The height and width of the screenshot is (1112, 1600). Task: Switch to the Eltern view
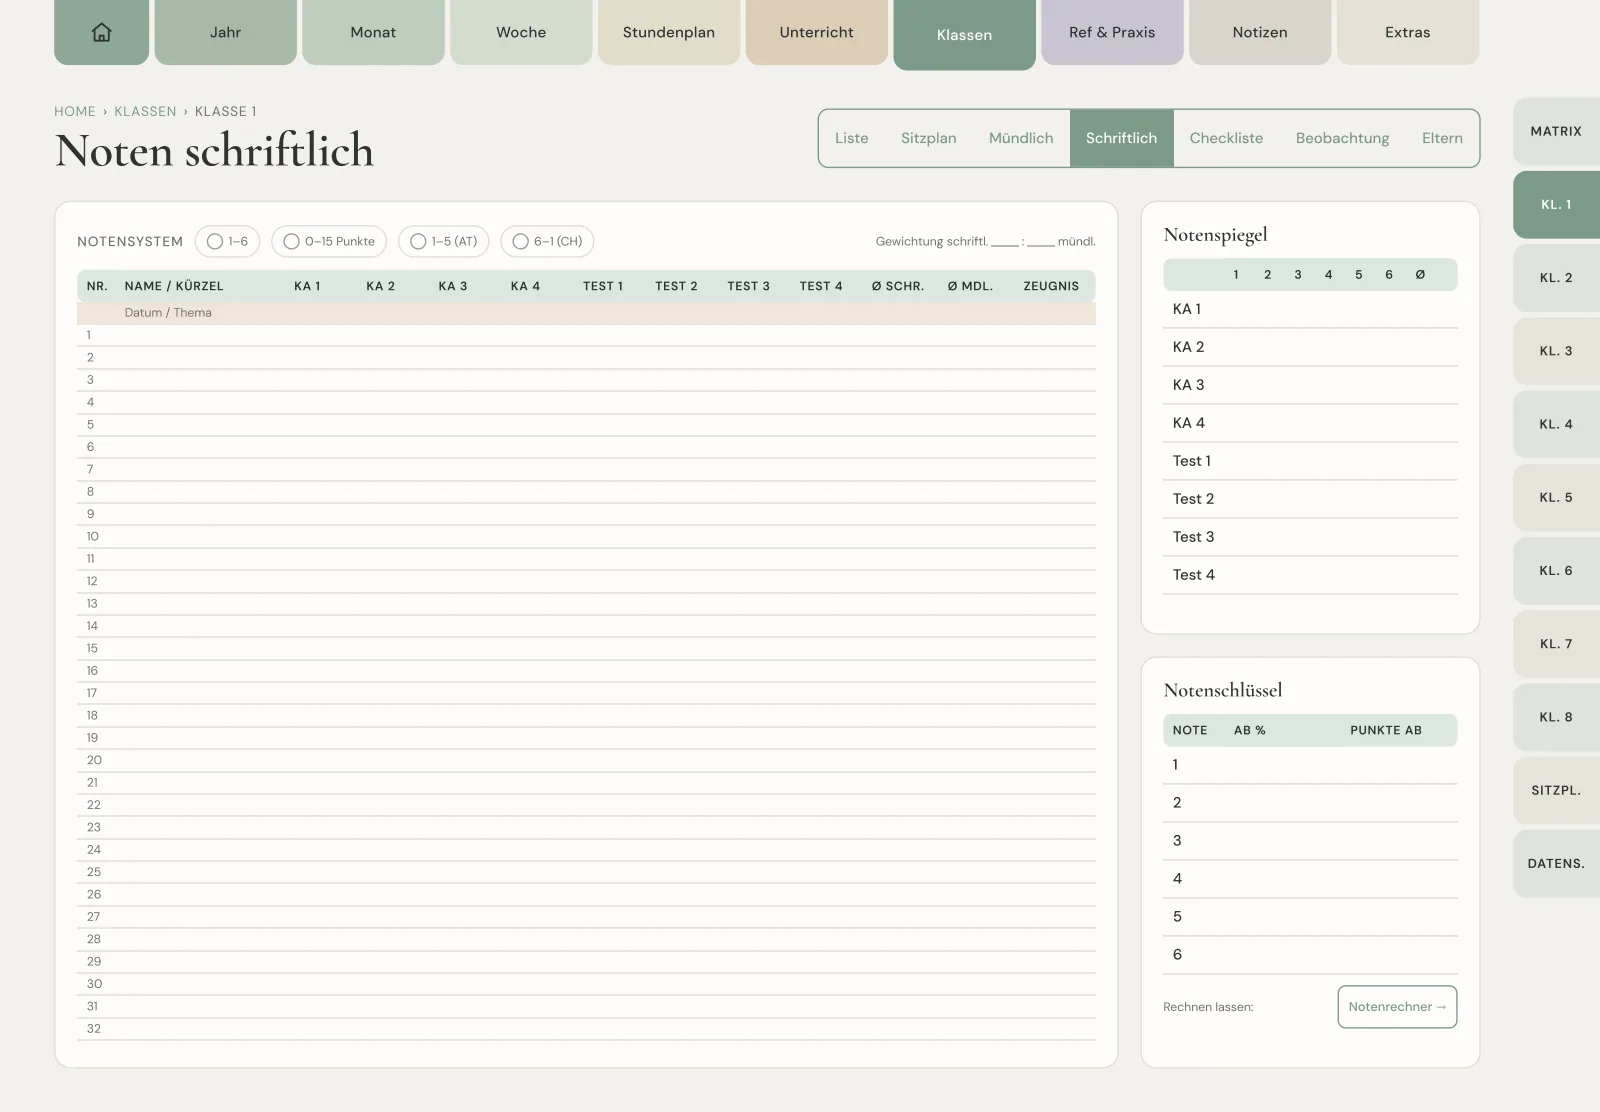click(1442, 138)
